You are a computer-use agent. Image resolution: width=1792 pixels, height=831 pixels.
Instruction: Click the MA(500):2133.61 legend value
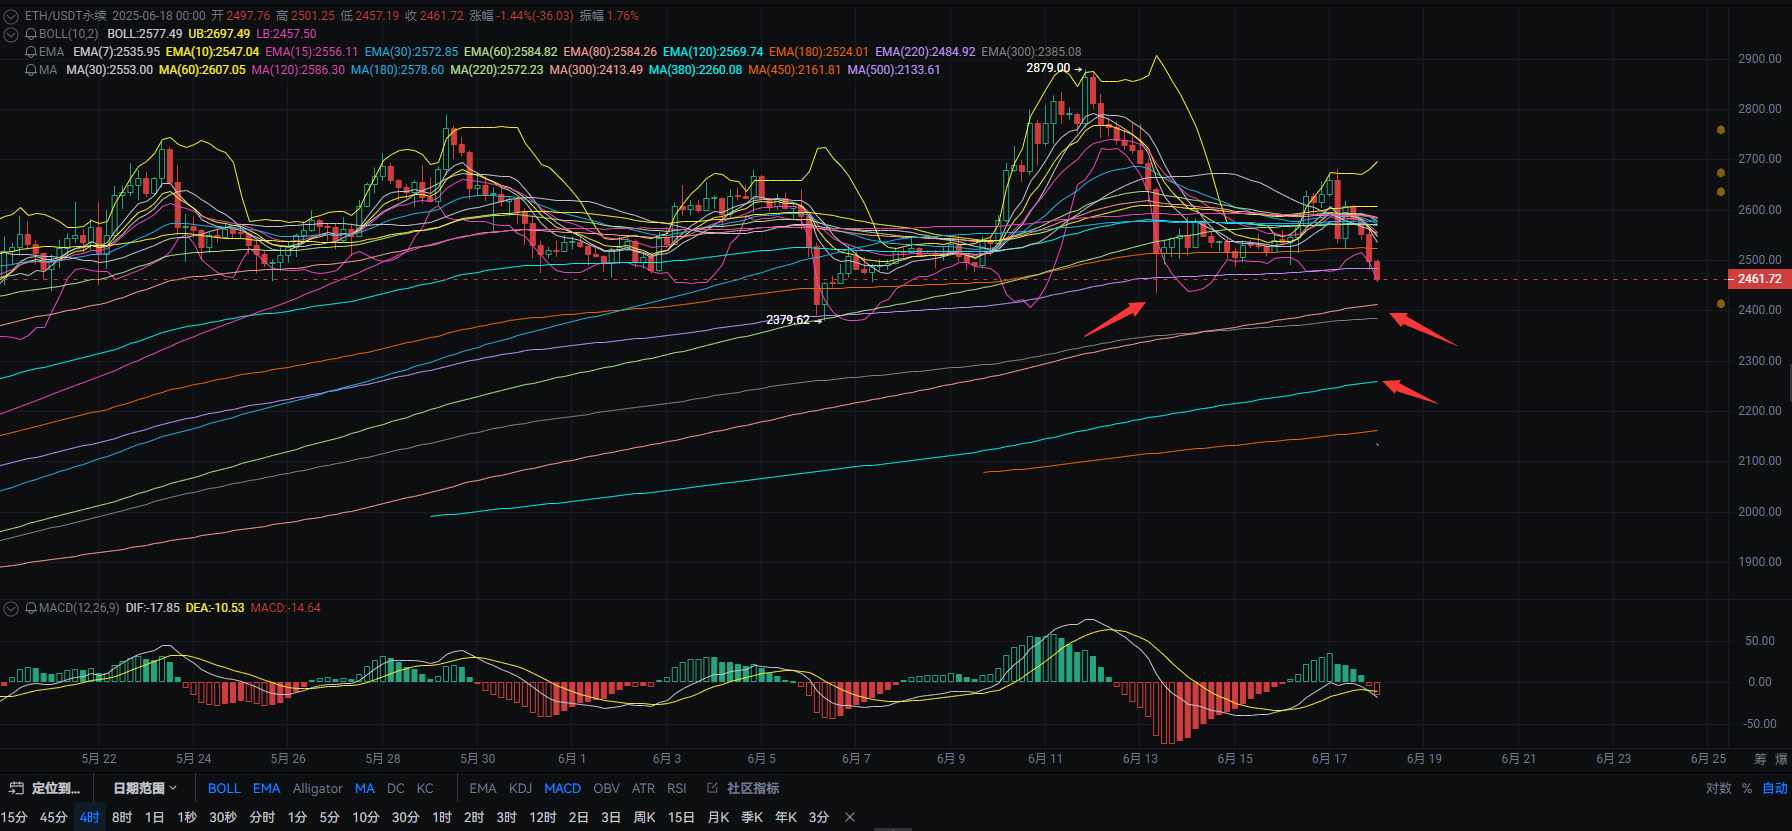[894, 70]
